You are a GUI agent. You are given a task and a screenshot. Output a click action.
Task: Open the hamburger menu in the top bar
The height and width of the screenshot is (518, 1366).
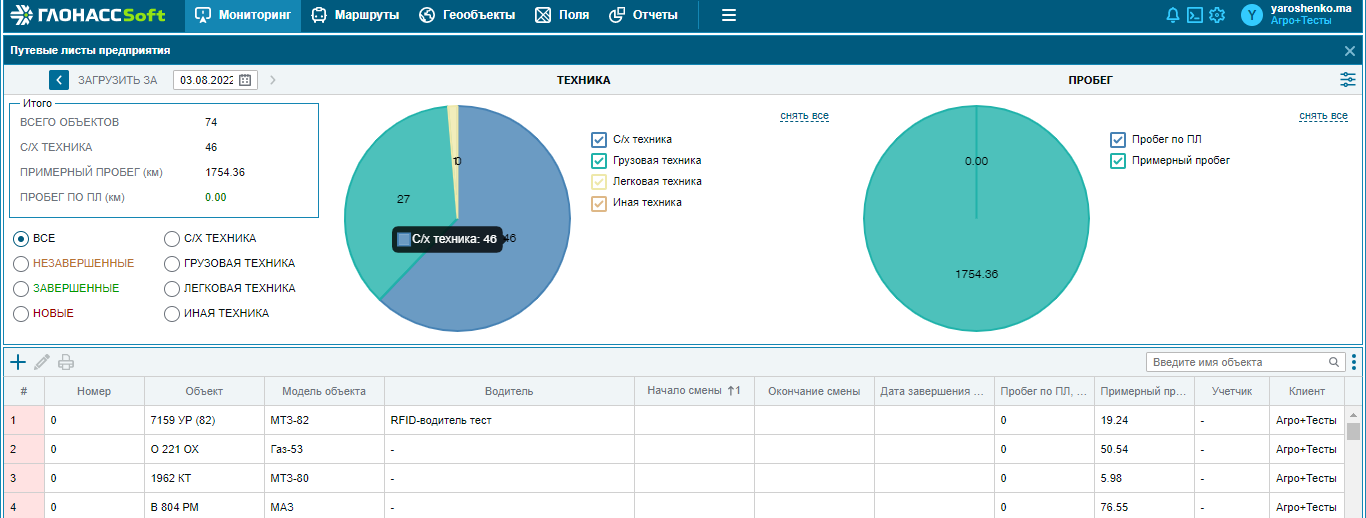(729, 15)
